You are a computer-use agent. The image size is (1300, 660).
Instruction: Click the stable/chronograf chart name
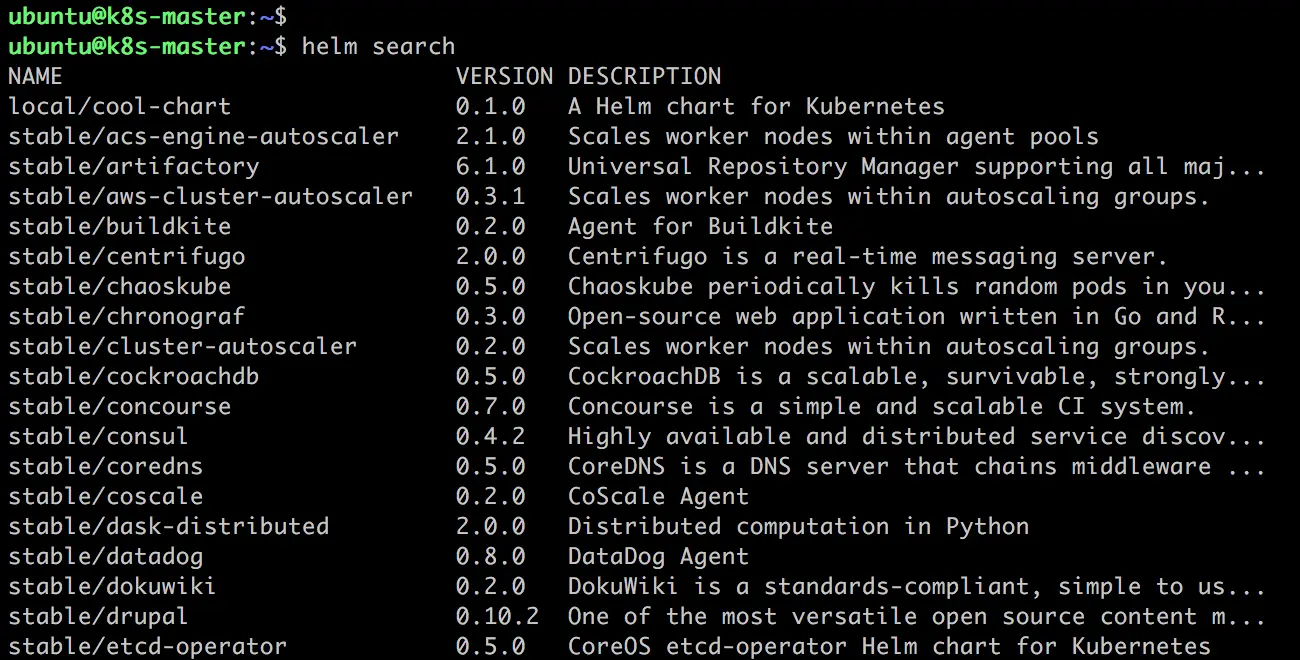pos(127,316)
